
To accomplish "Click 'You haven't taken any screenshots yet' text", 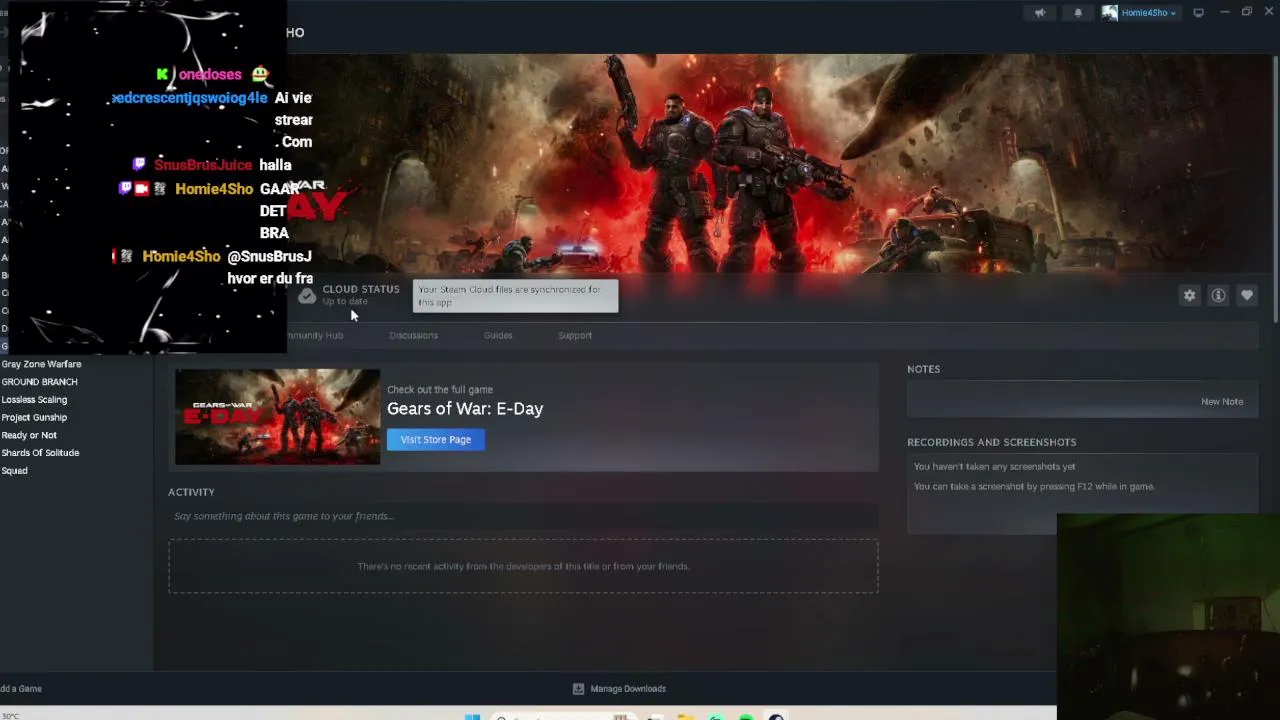I will click(x=994, y=467).
